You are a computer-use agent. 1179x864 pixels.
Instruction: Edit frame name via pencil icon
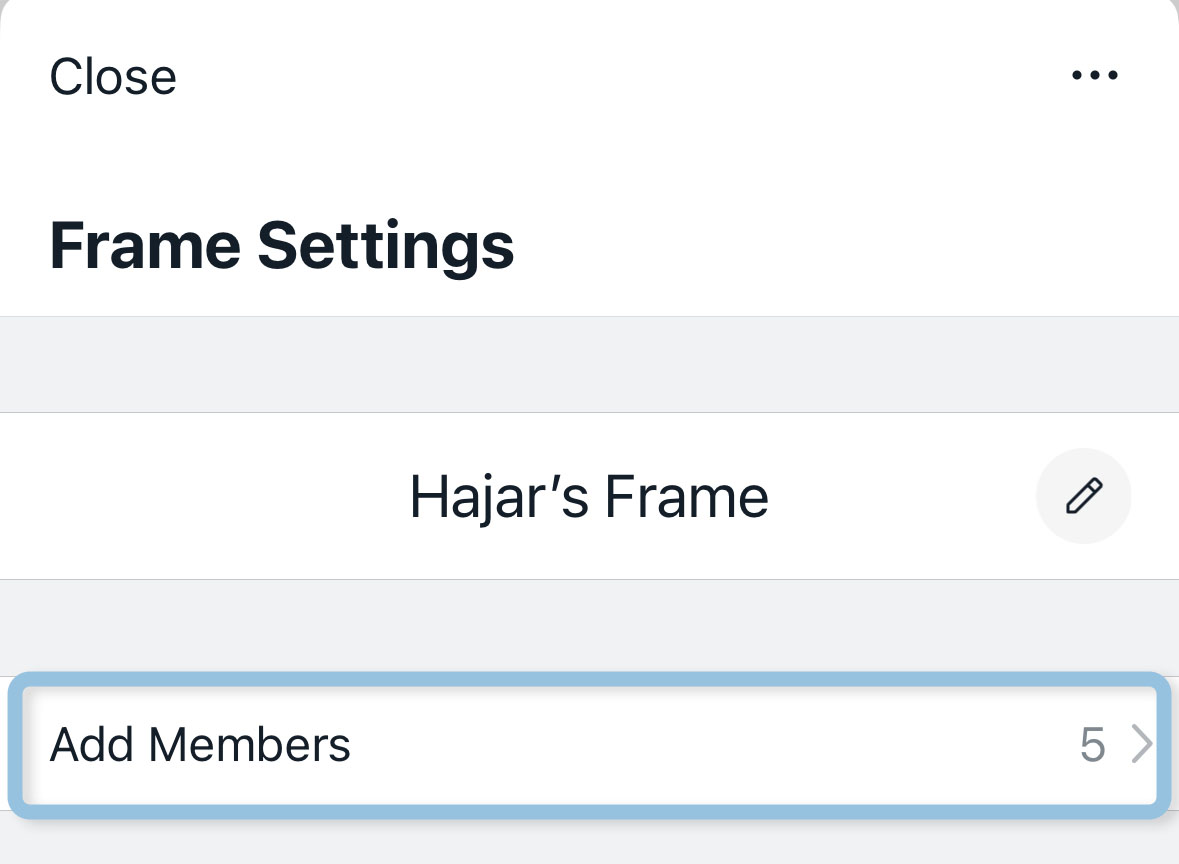[x=1084, y=496]
